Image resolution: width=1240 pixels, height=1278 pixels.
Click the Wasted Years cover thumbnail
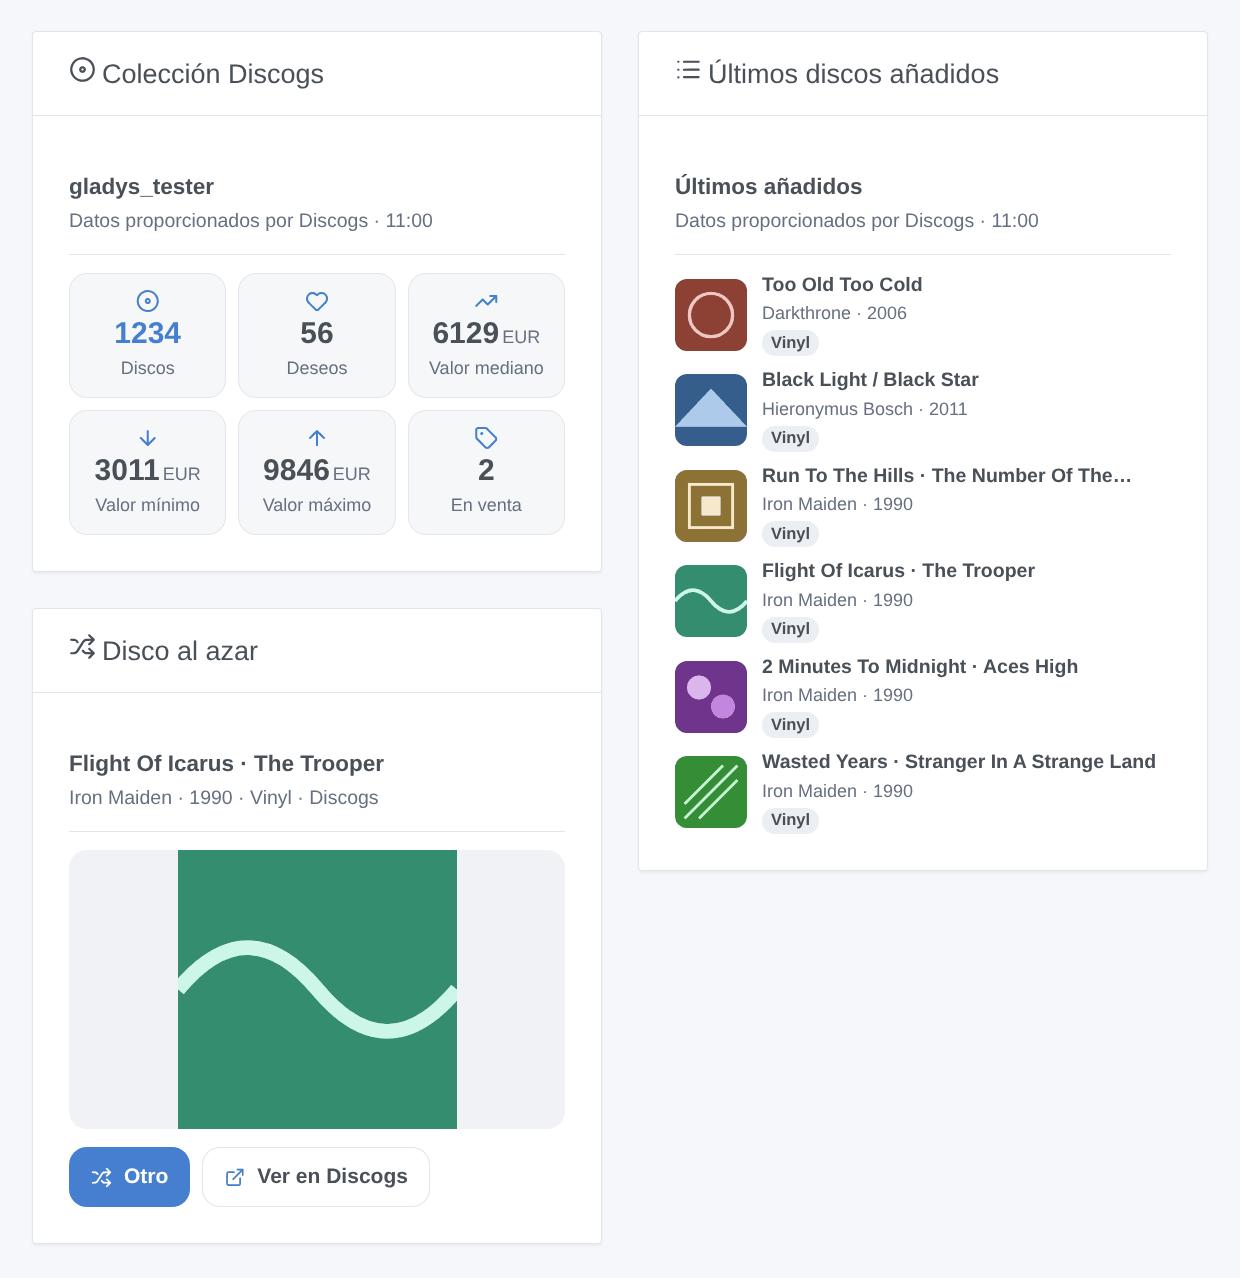coord(711,792)
